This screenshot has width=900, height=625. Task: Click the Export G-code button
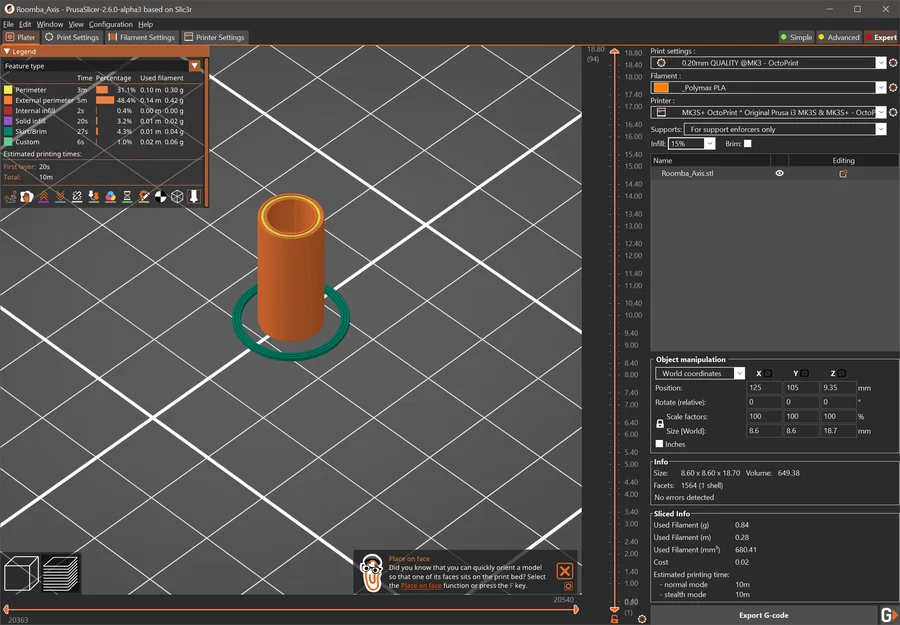(763, 615)
